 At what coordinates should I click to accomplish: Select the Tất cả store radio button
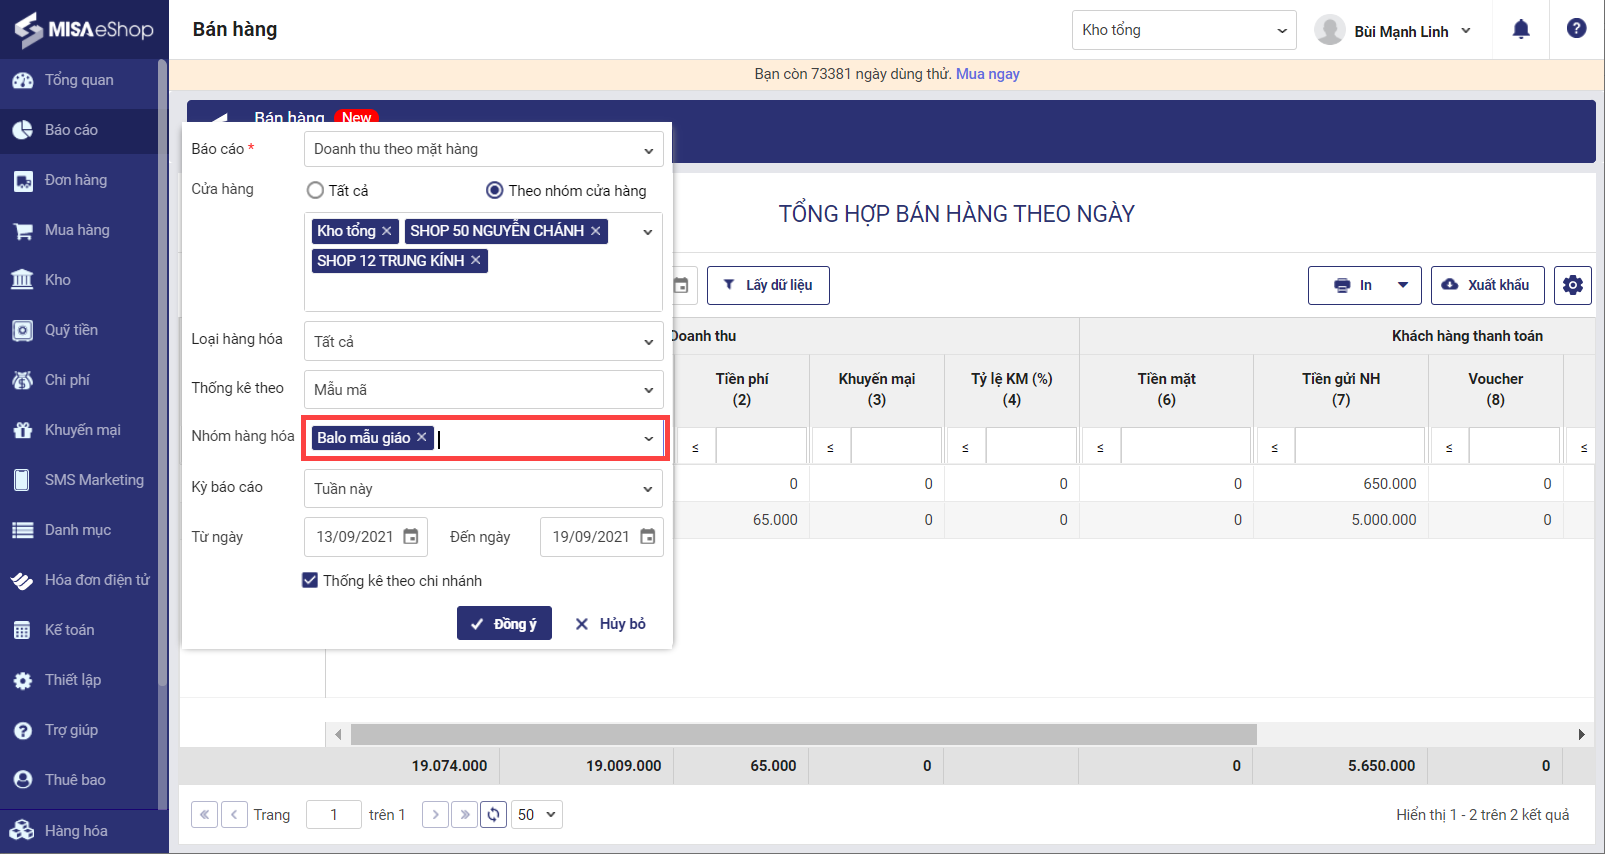[316, 190]
